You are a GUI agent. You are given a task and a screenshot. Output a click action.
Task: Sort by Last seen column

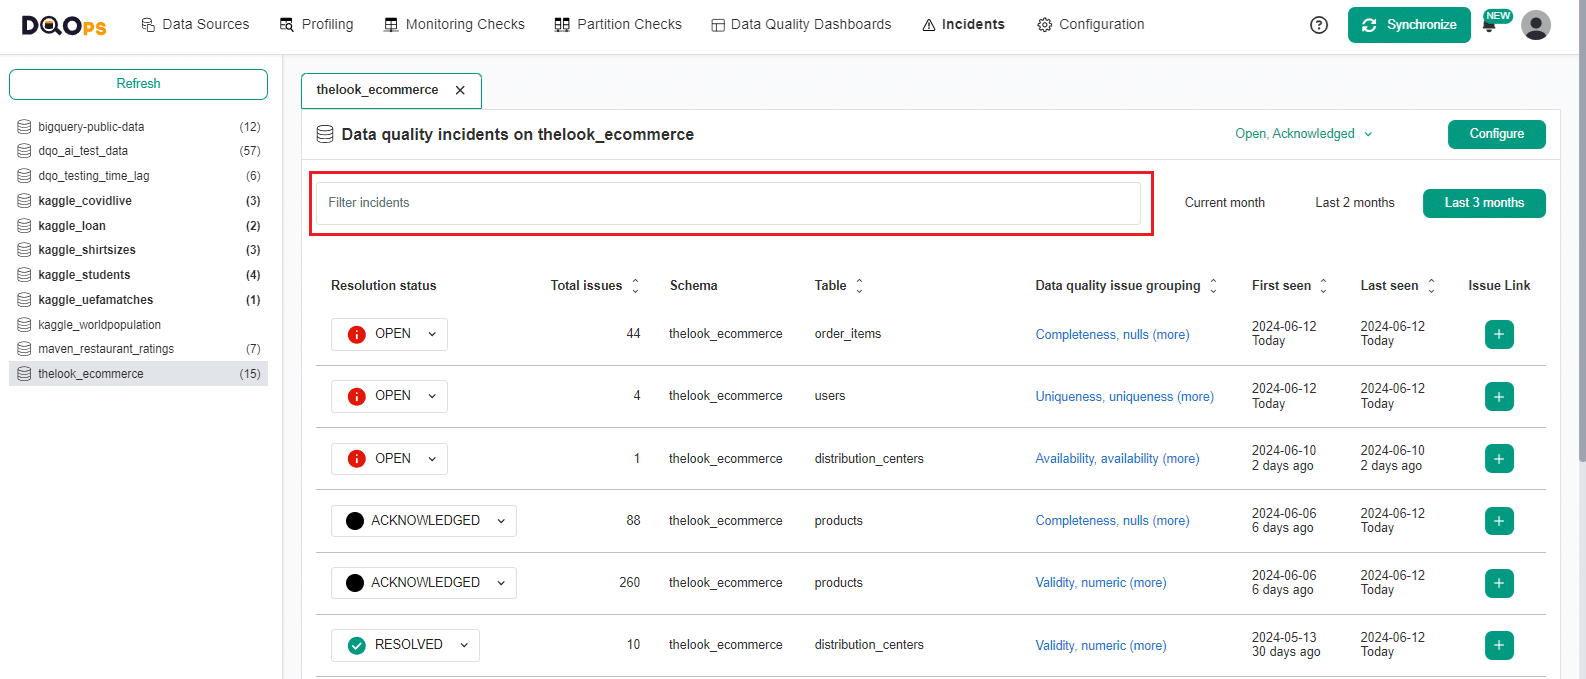(x=1431, y=286)
